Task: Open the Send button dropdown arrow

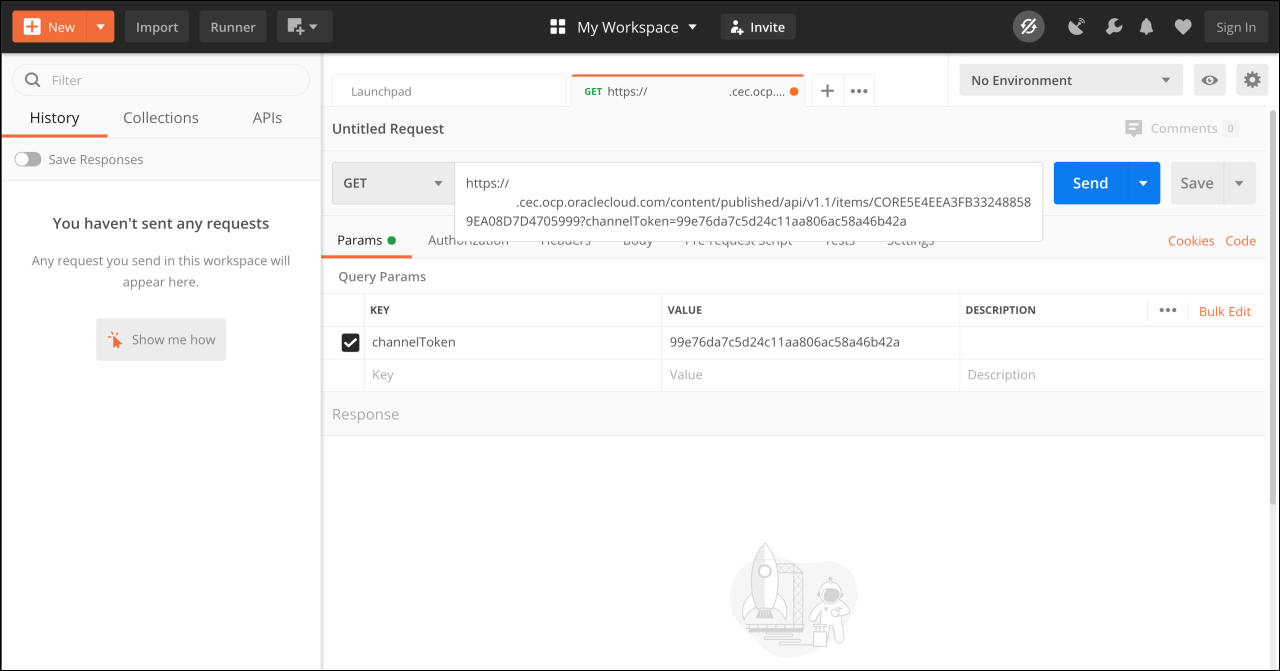Action: coord(1143,183)
